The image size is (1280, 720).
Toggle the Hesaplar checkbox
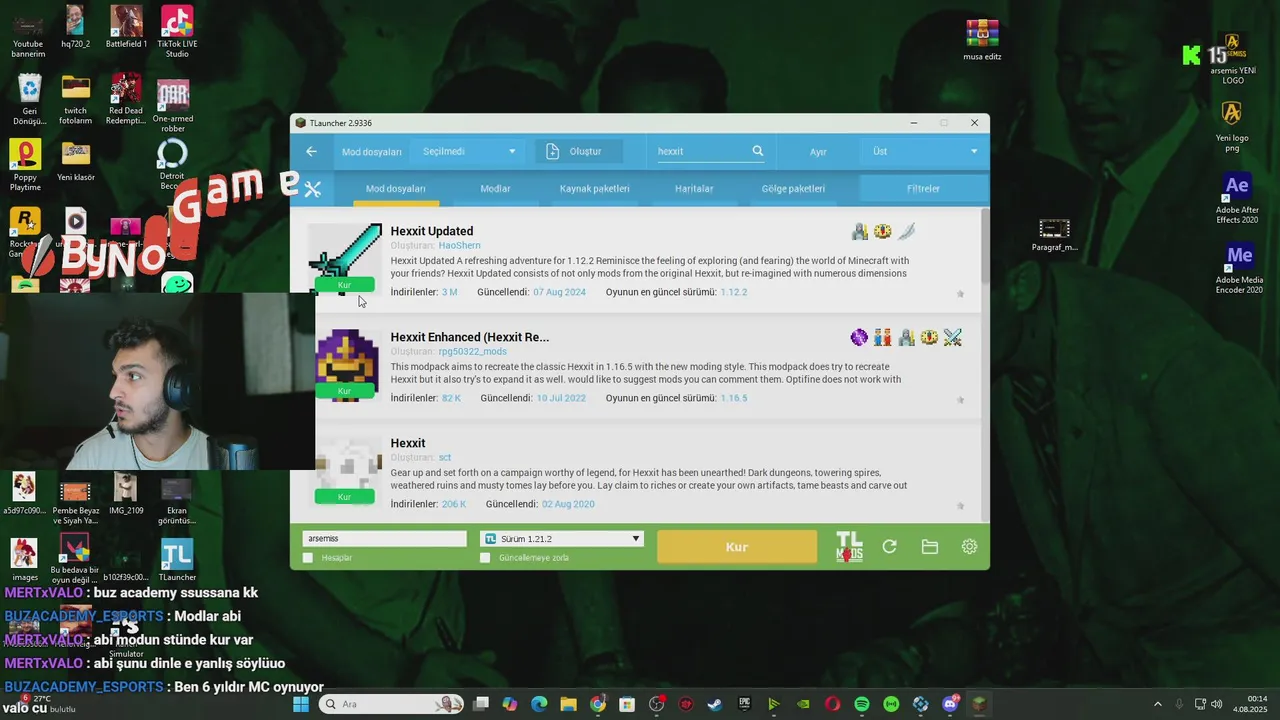(308, 558)
